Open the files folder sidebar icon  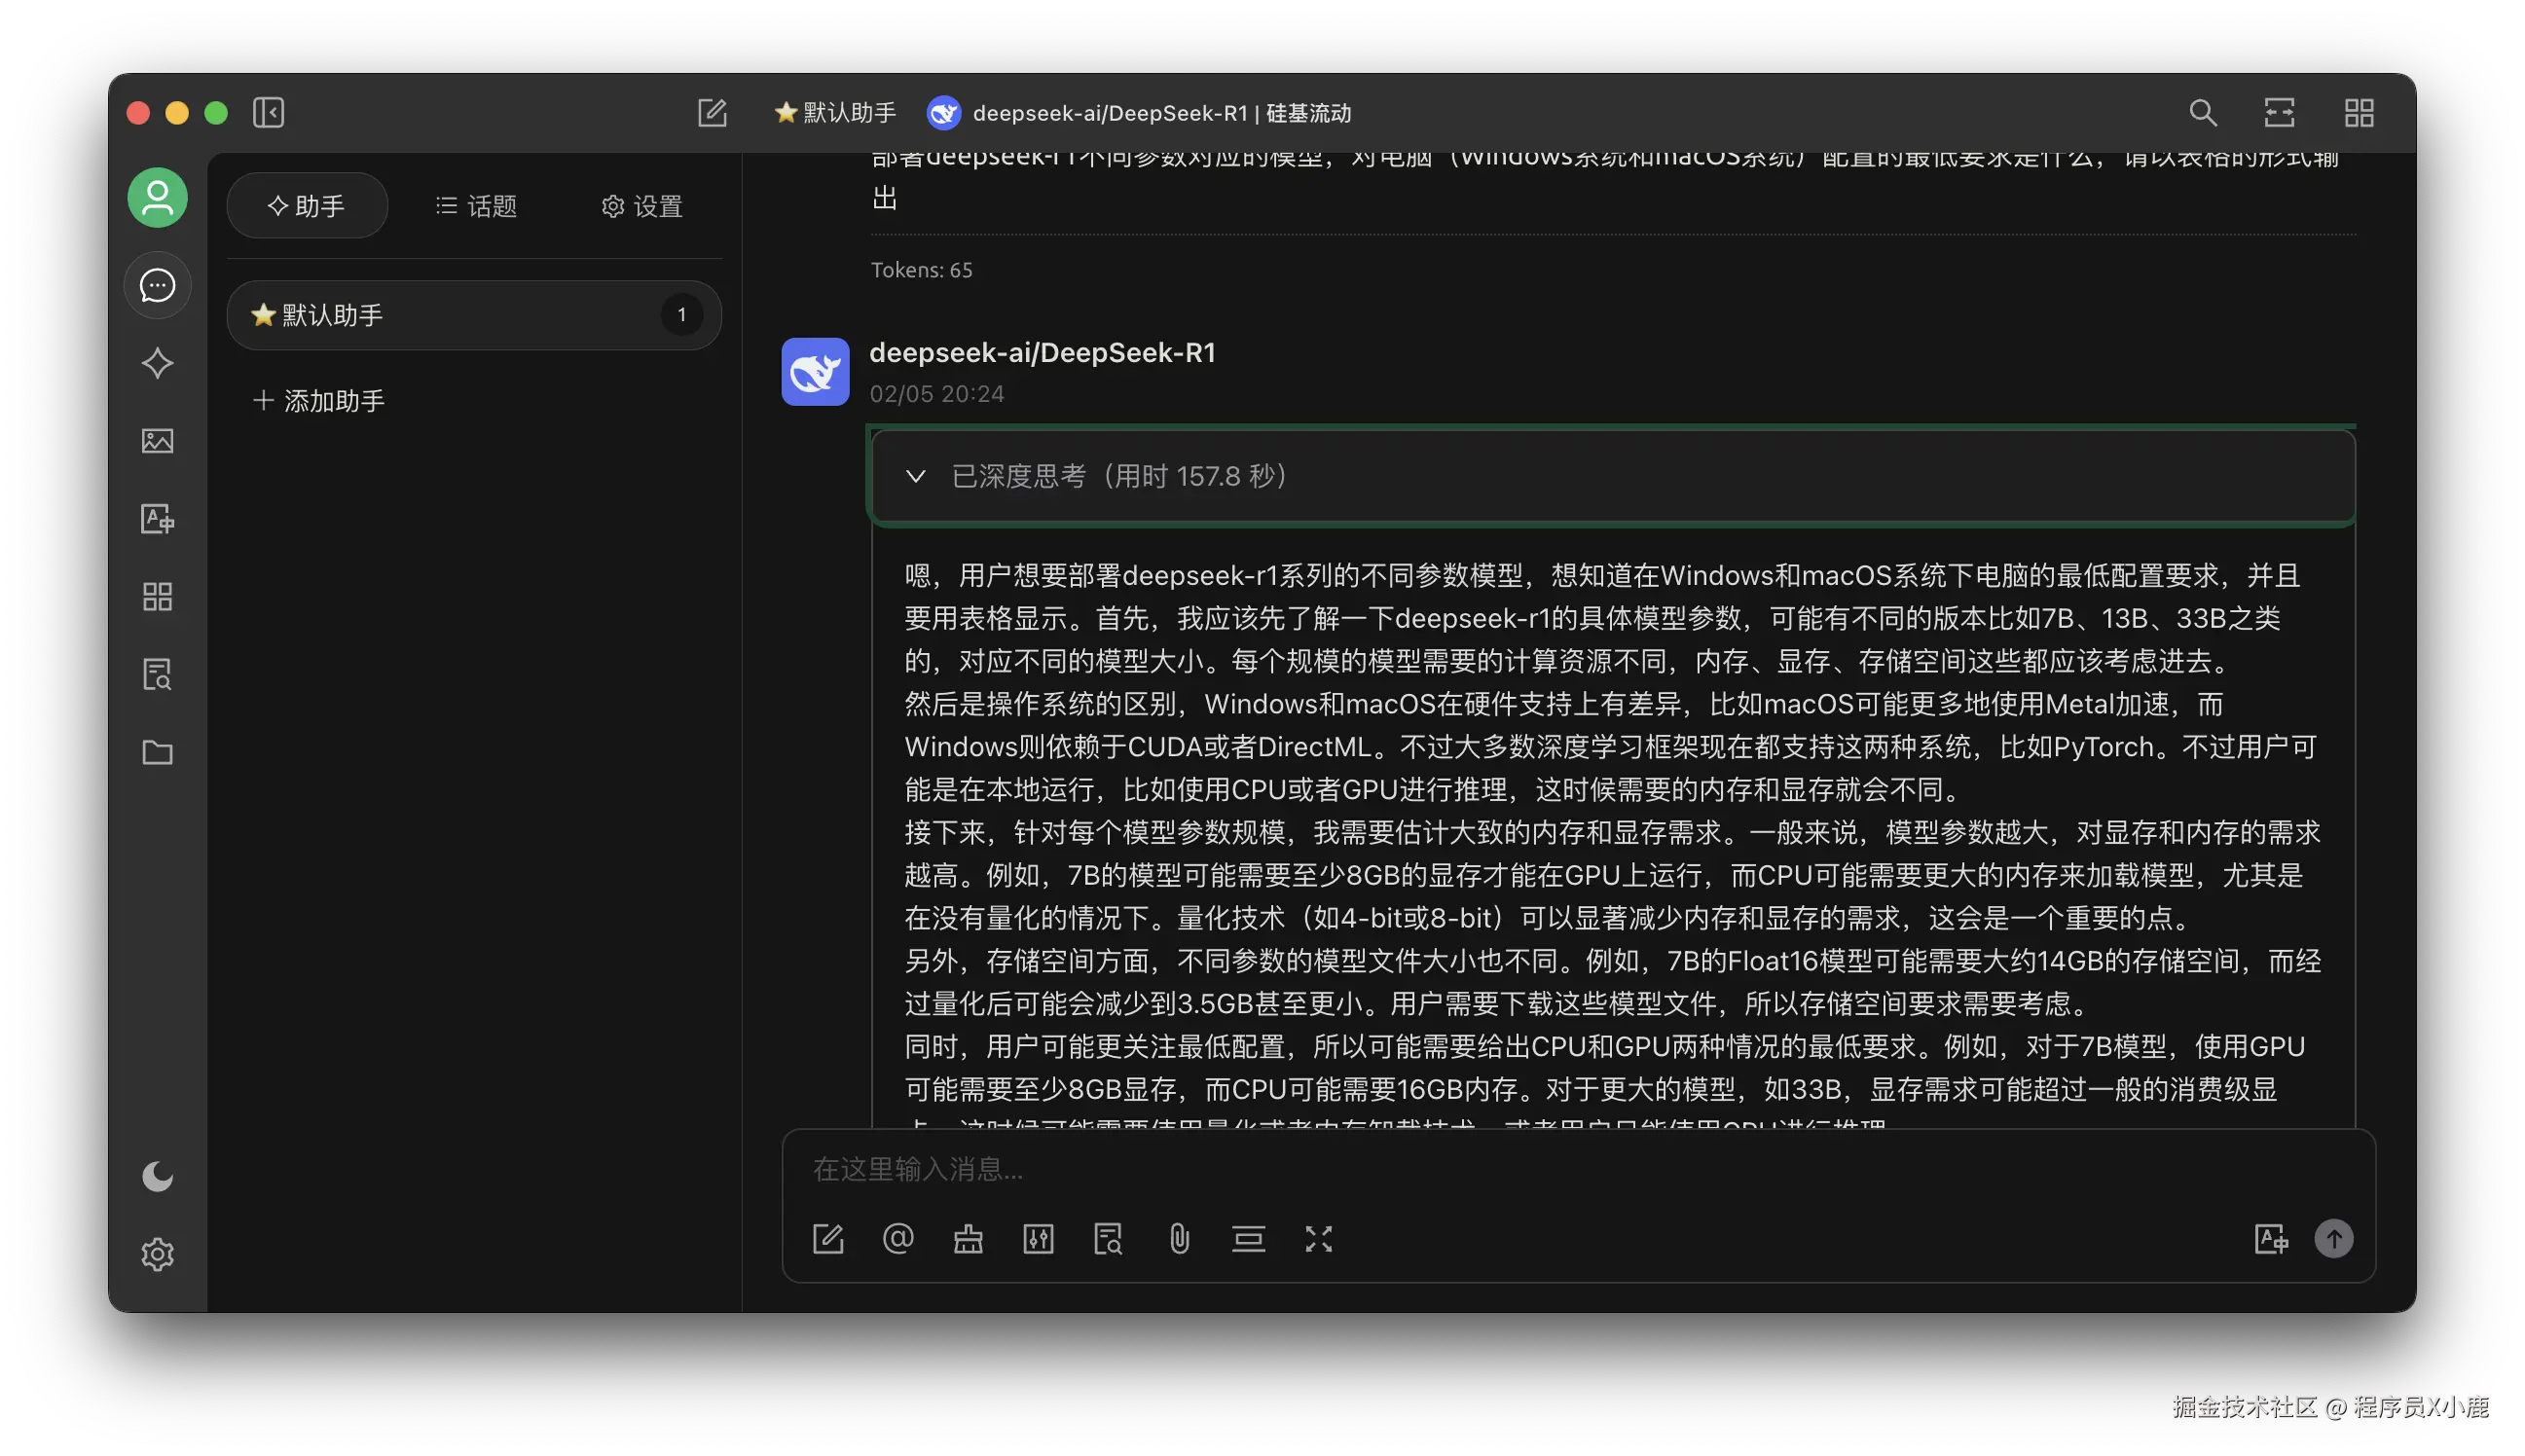tap(157, 752)
